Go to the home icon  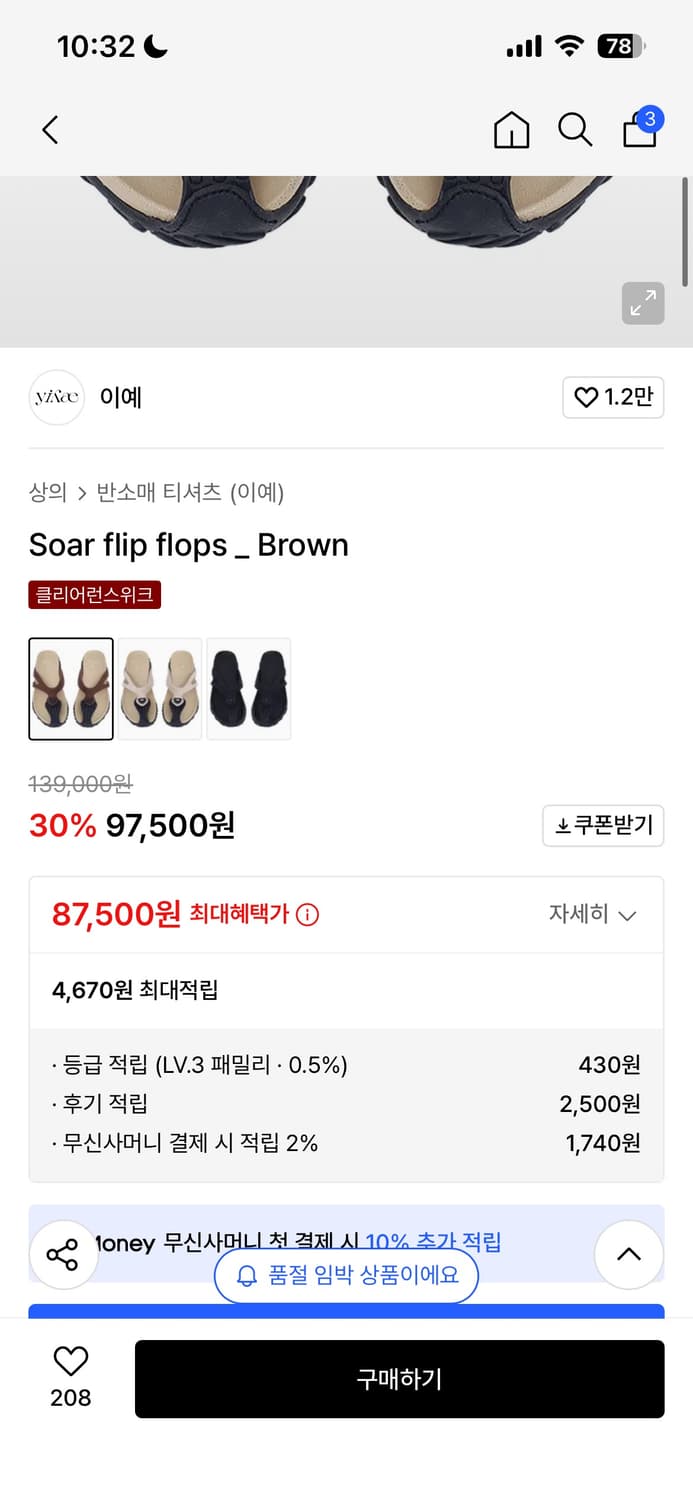point(511,130)
